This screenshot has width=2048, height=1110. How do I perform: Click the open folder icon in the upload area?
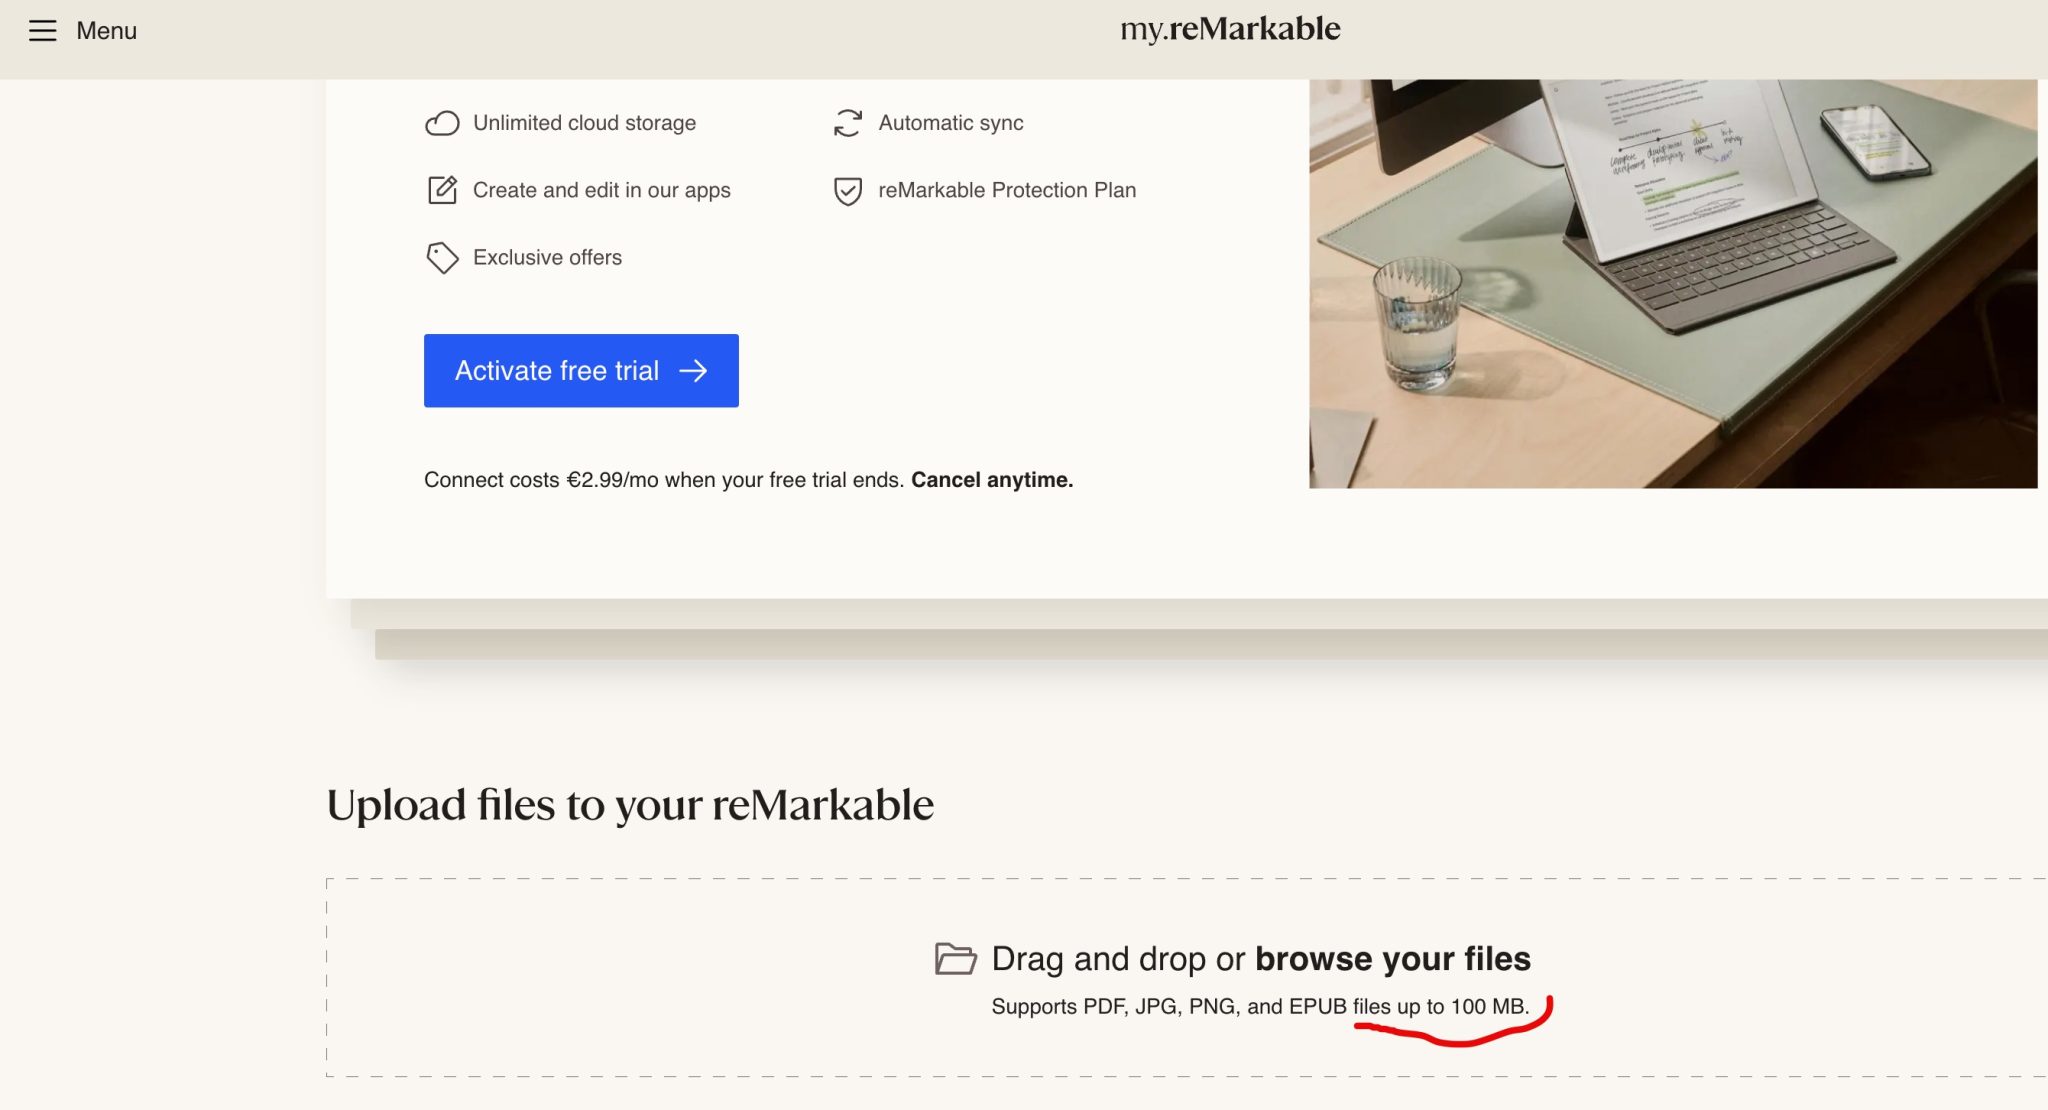click(956, 958)
